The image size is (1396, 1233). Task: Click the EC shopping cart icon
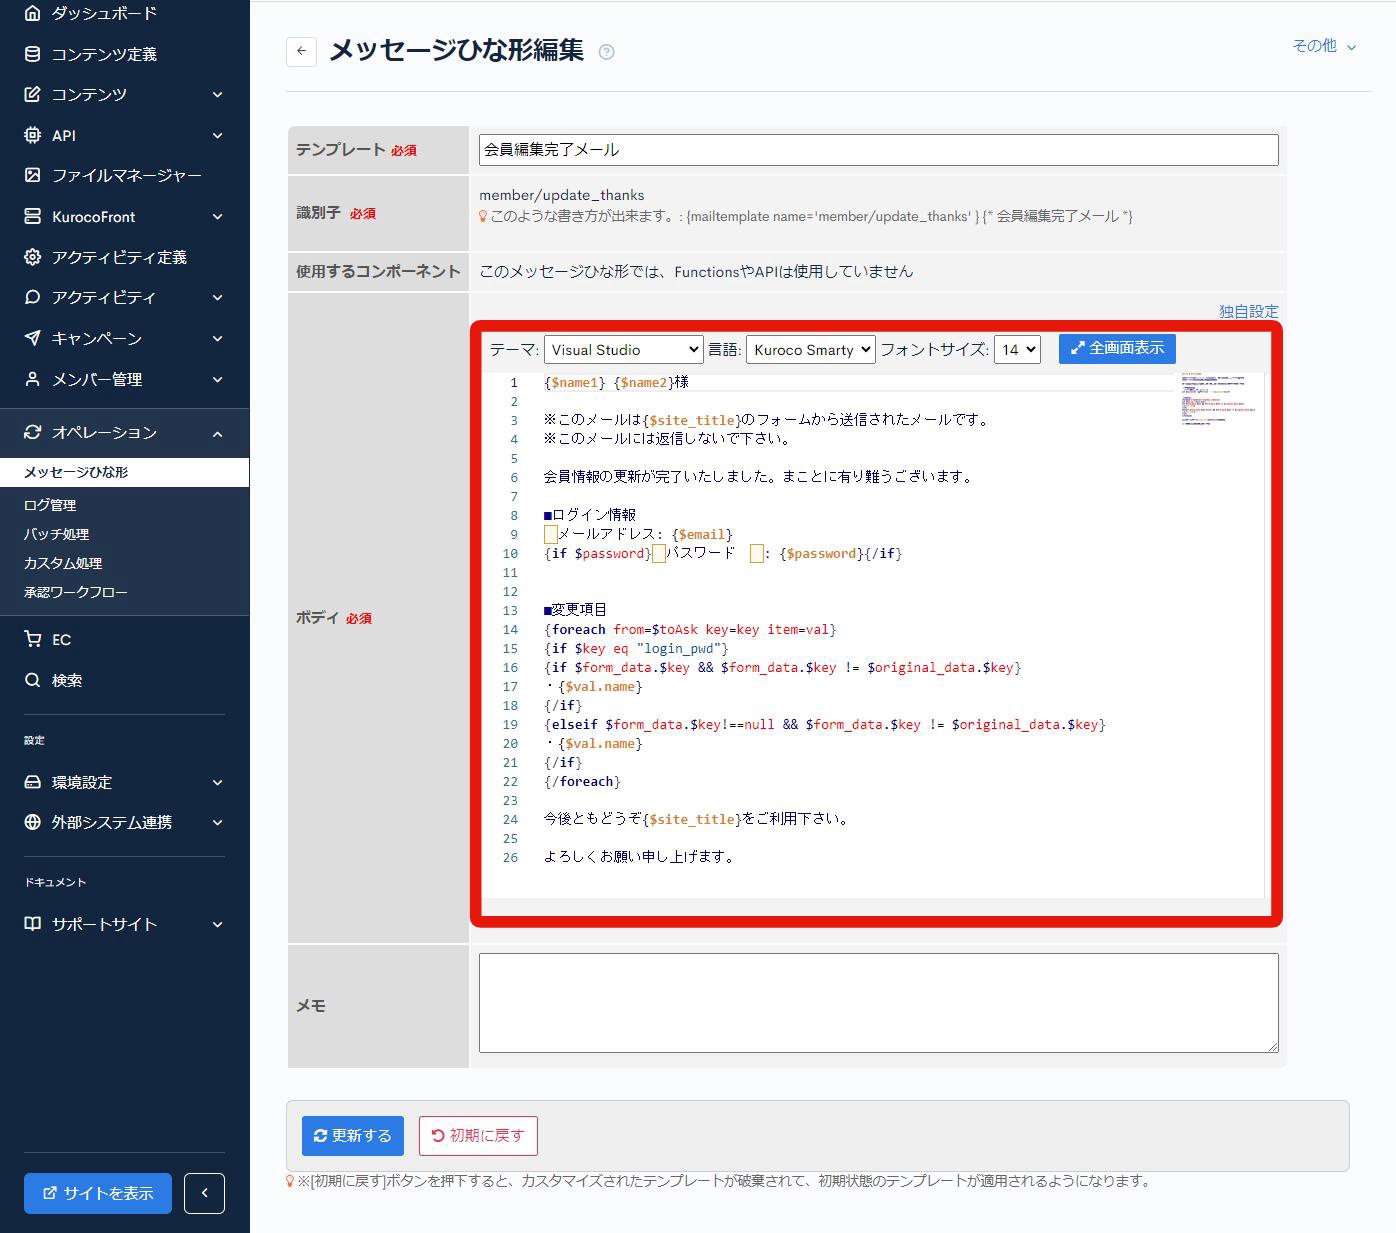coord(33,639)
